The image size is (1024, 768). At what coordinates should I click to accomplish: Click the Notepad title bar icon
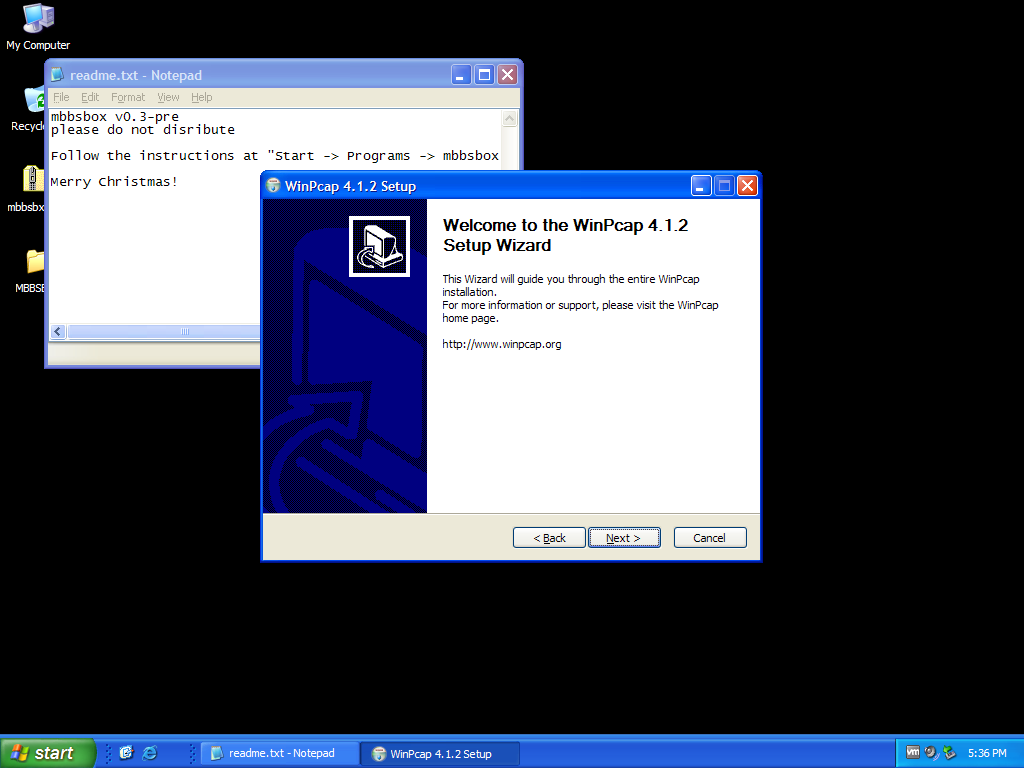[58, 75]
